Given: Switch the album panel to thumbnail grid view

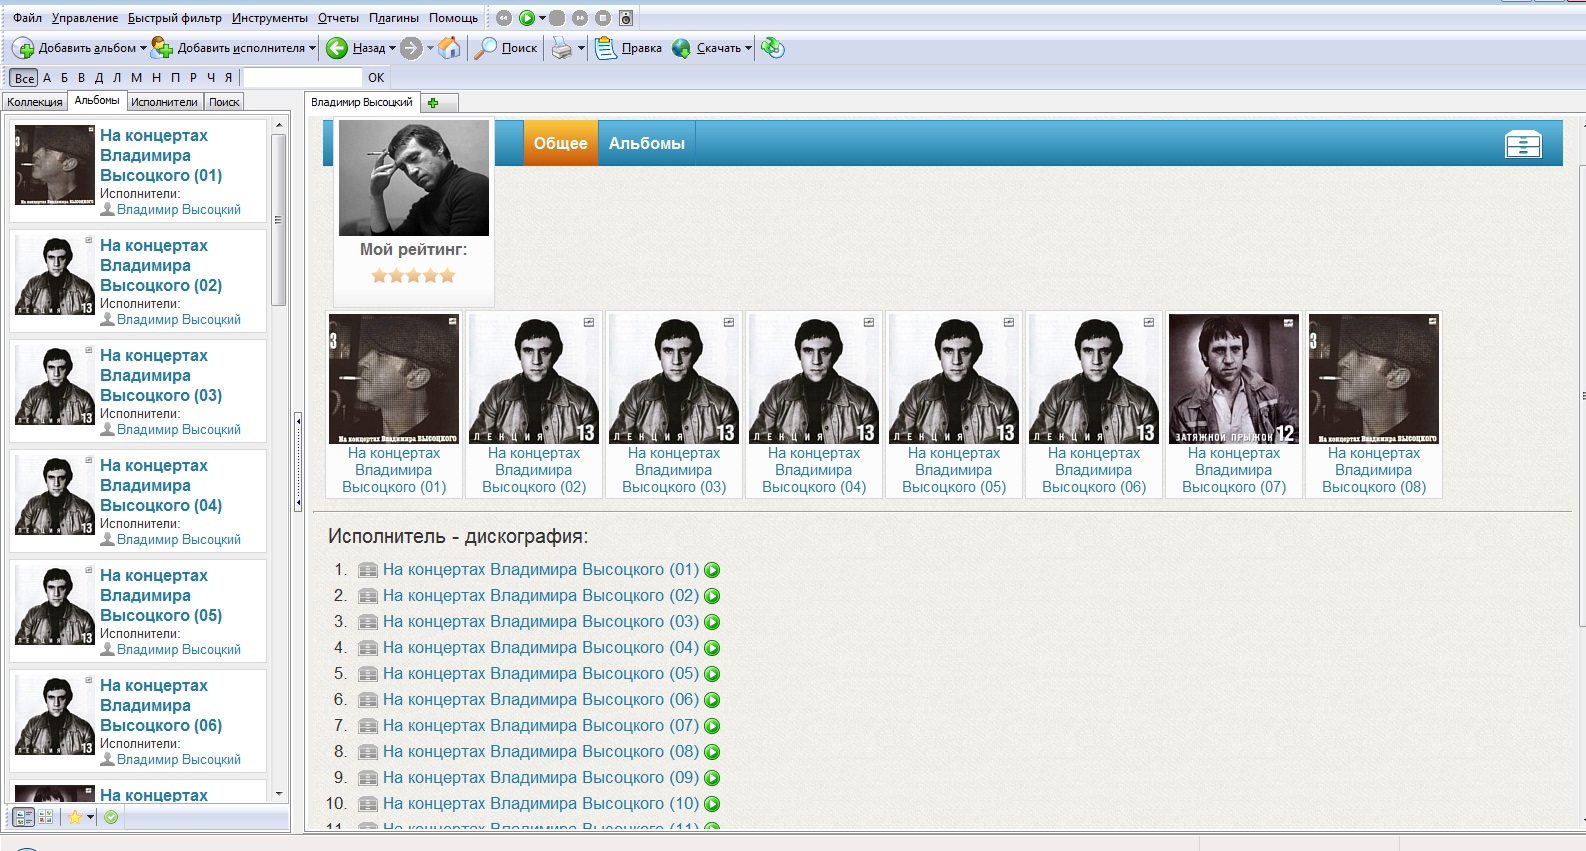Looking at the screenshot, I should [x=46, y=817].
